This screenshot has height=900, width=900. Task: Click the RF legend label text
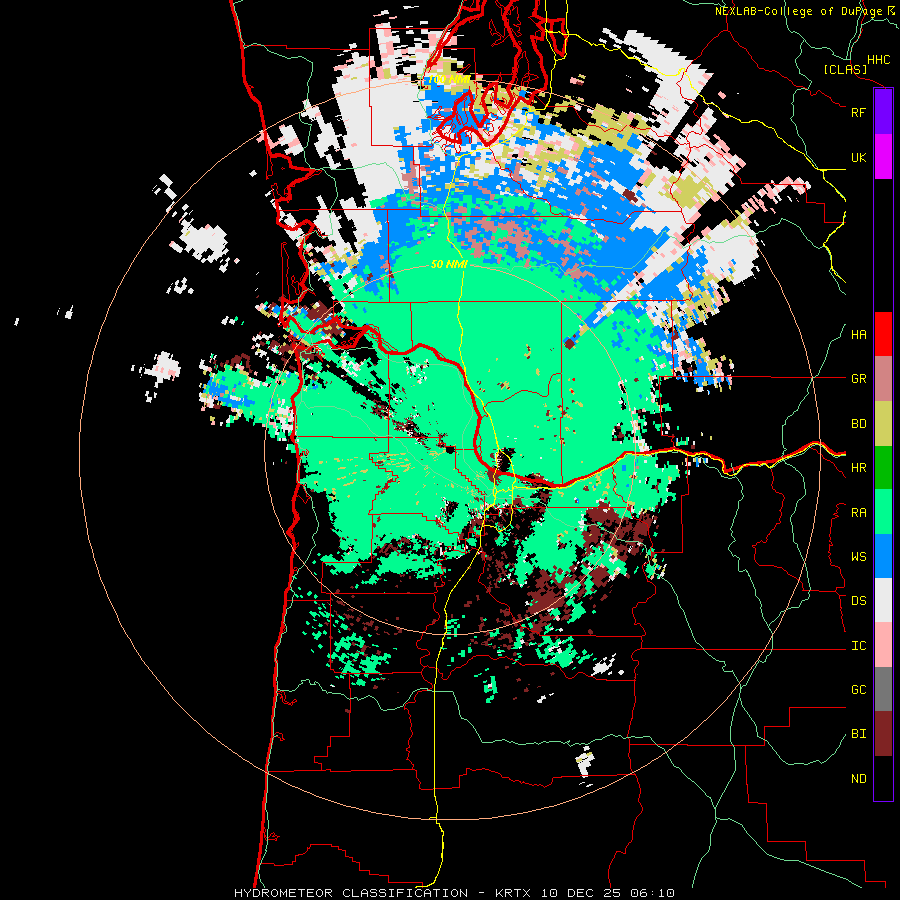[x=859, y=112]
